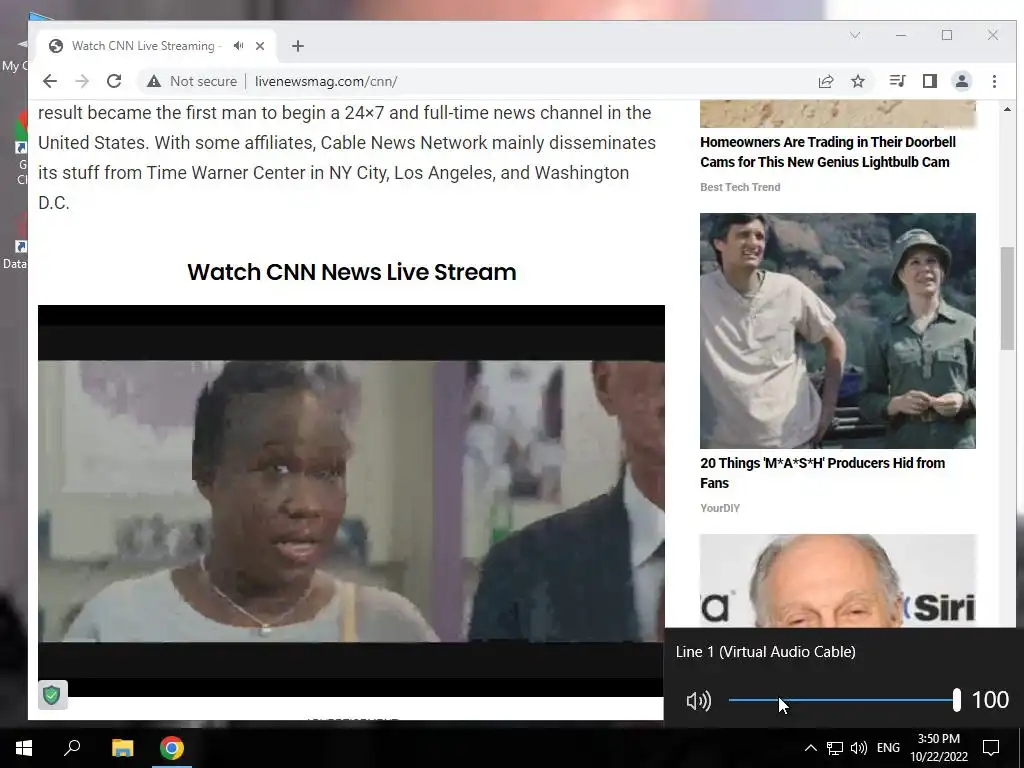This screenshot has width=1024, height=768.
Task: Open a new tab with the plus button
Action: click(x=298, y=46)
